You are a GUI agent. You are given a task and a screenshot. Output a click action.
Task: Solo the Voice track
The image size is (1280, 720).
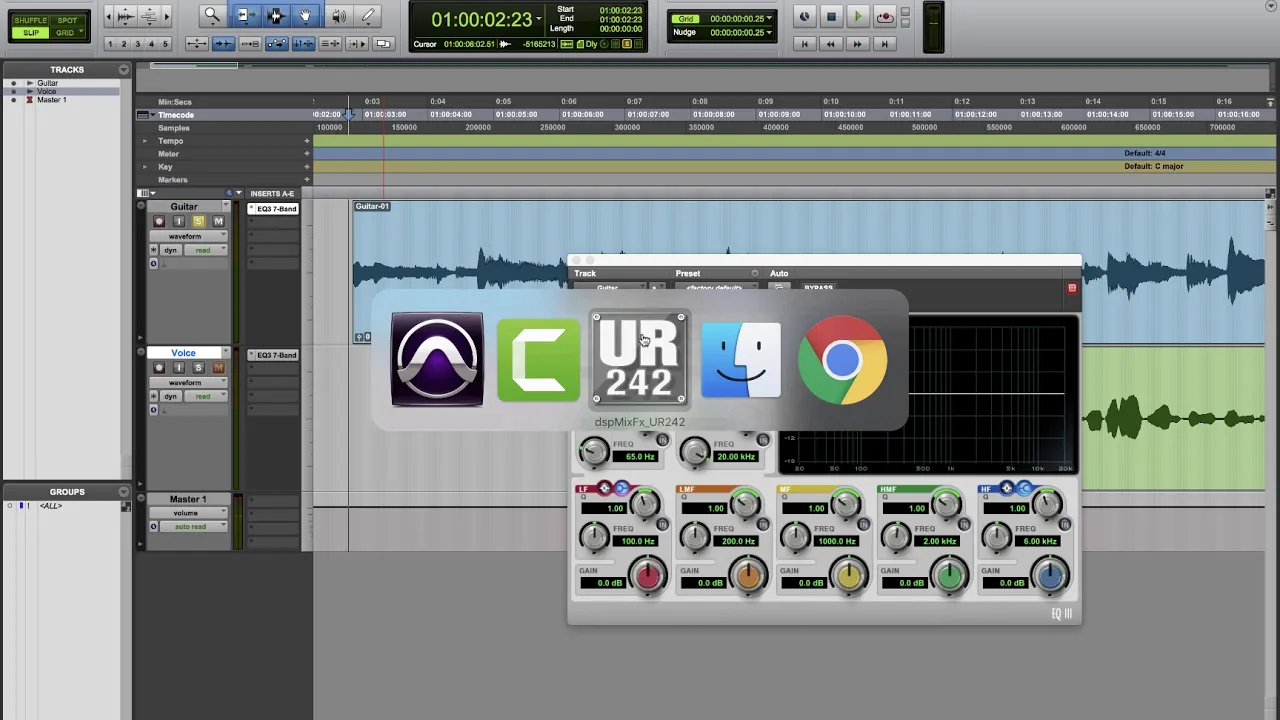coord(198,368)
